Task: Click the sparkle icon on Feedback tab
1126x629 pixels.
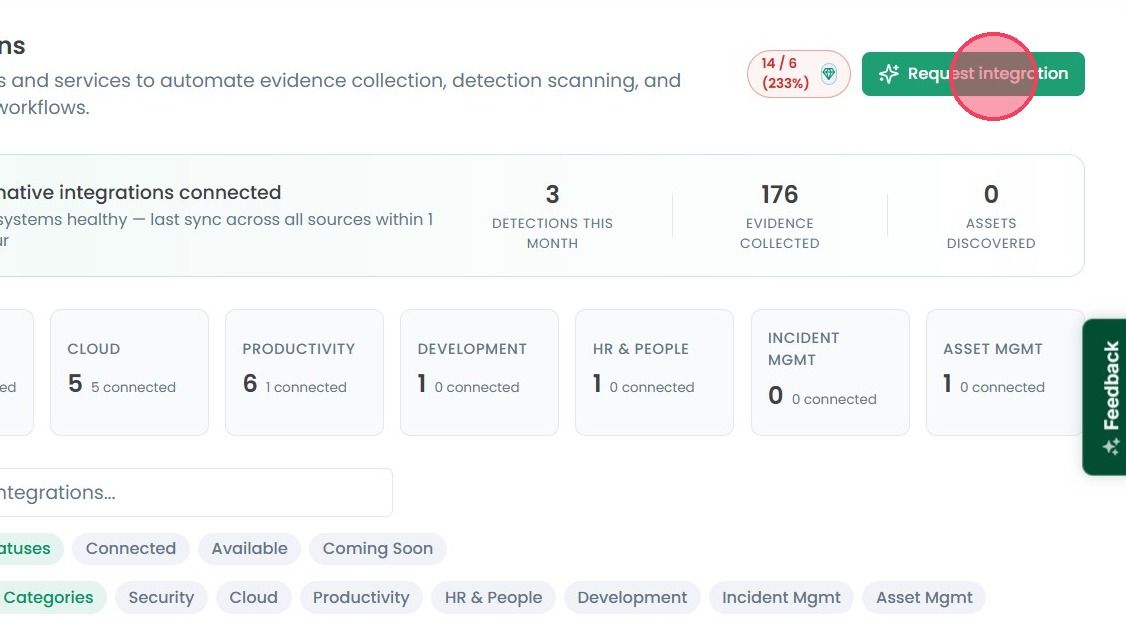Action: click(x=1111, y=447)
